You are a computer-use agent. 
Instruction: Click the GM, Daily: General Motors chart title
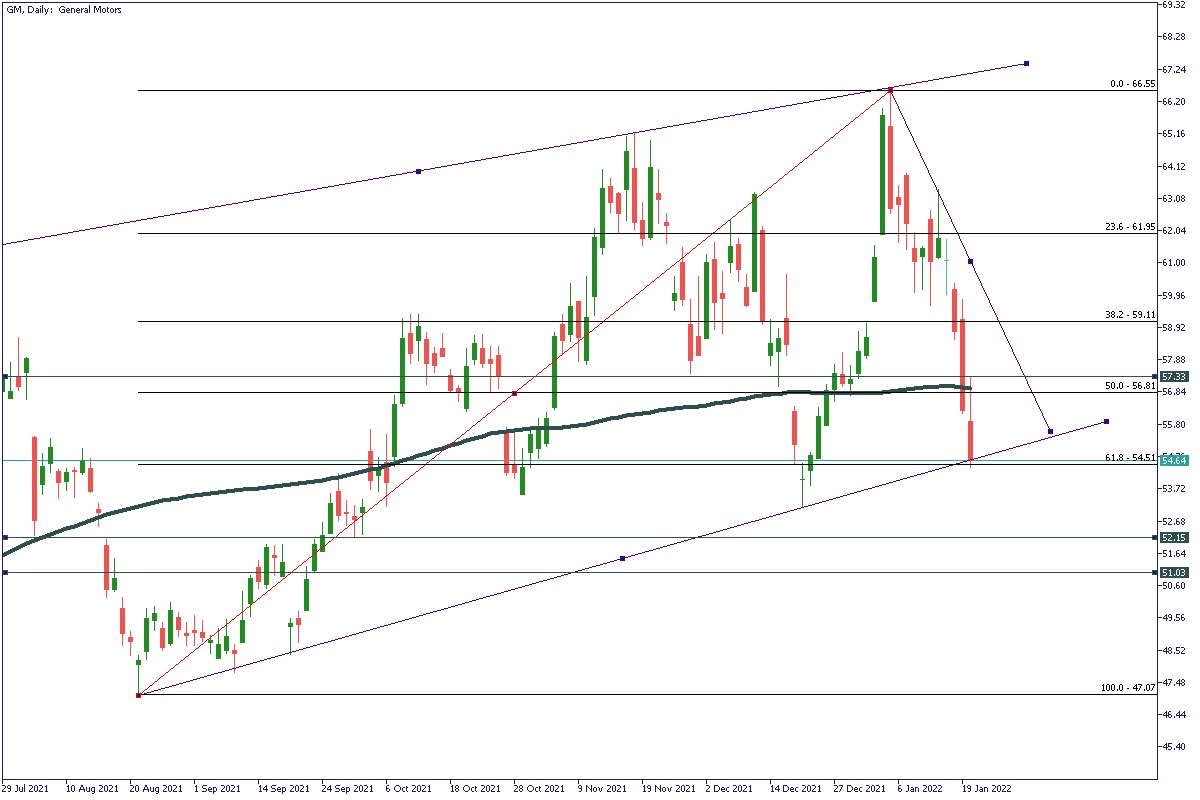pos(64,9)
